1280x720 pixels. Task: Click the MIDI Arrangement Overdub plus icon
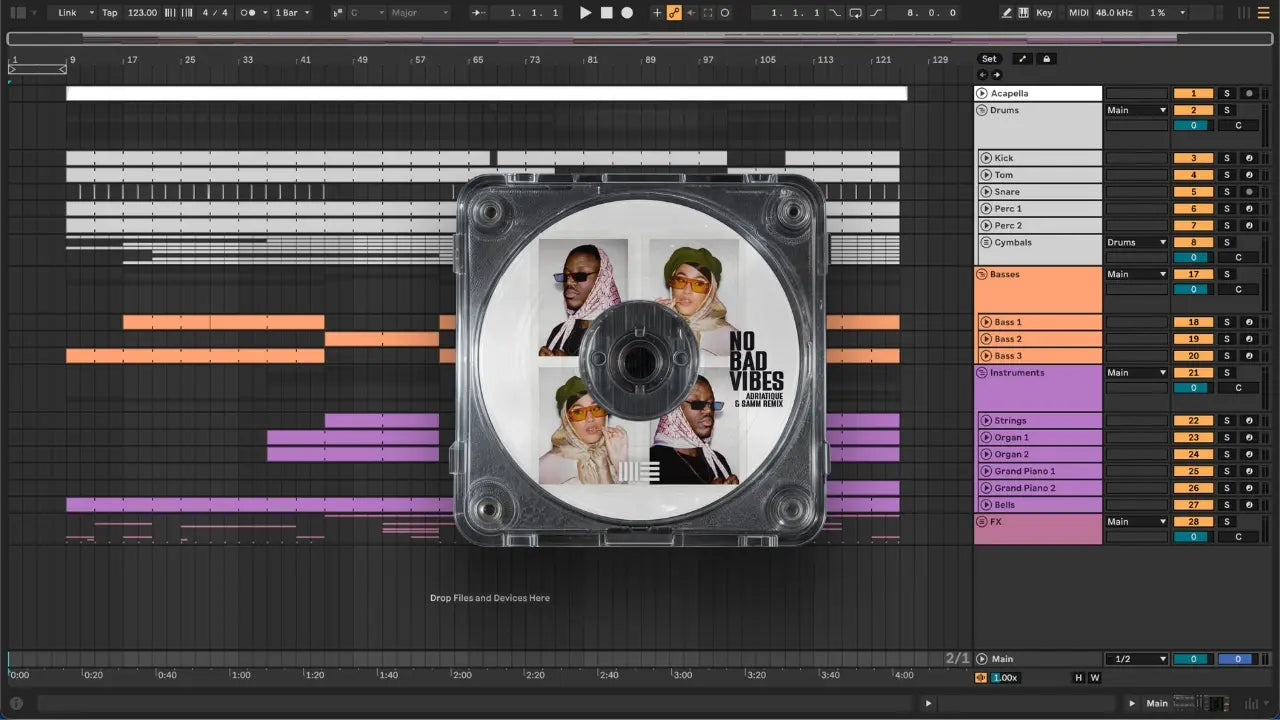(657, 13)
